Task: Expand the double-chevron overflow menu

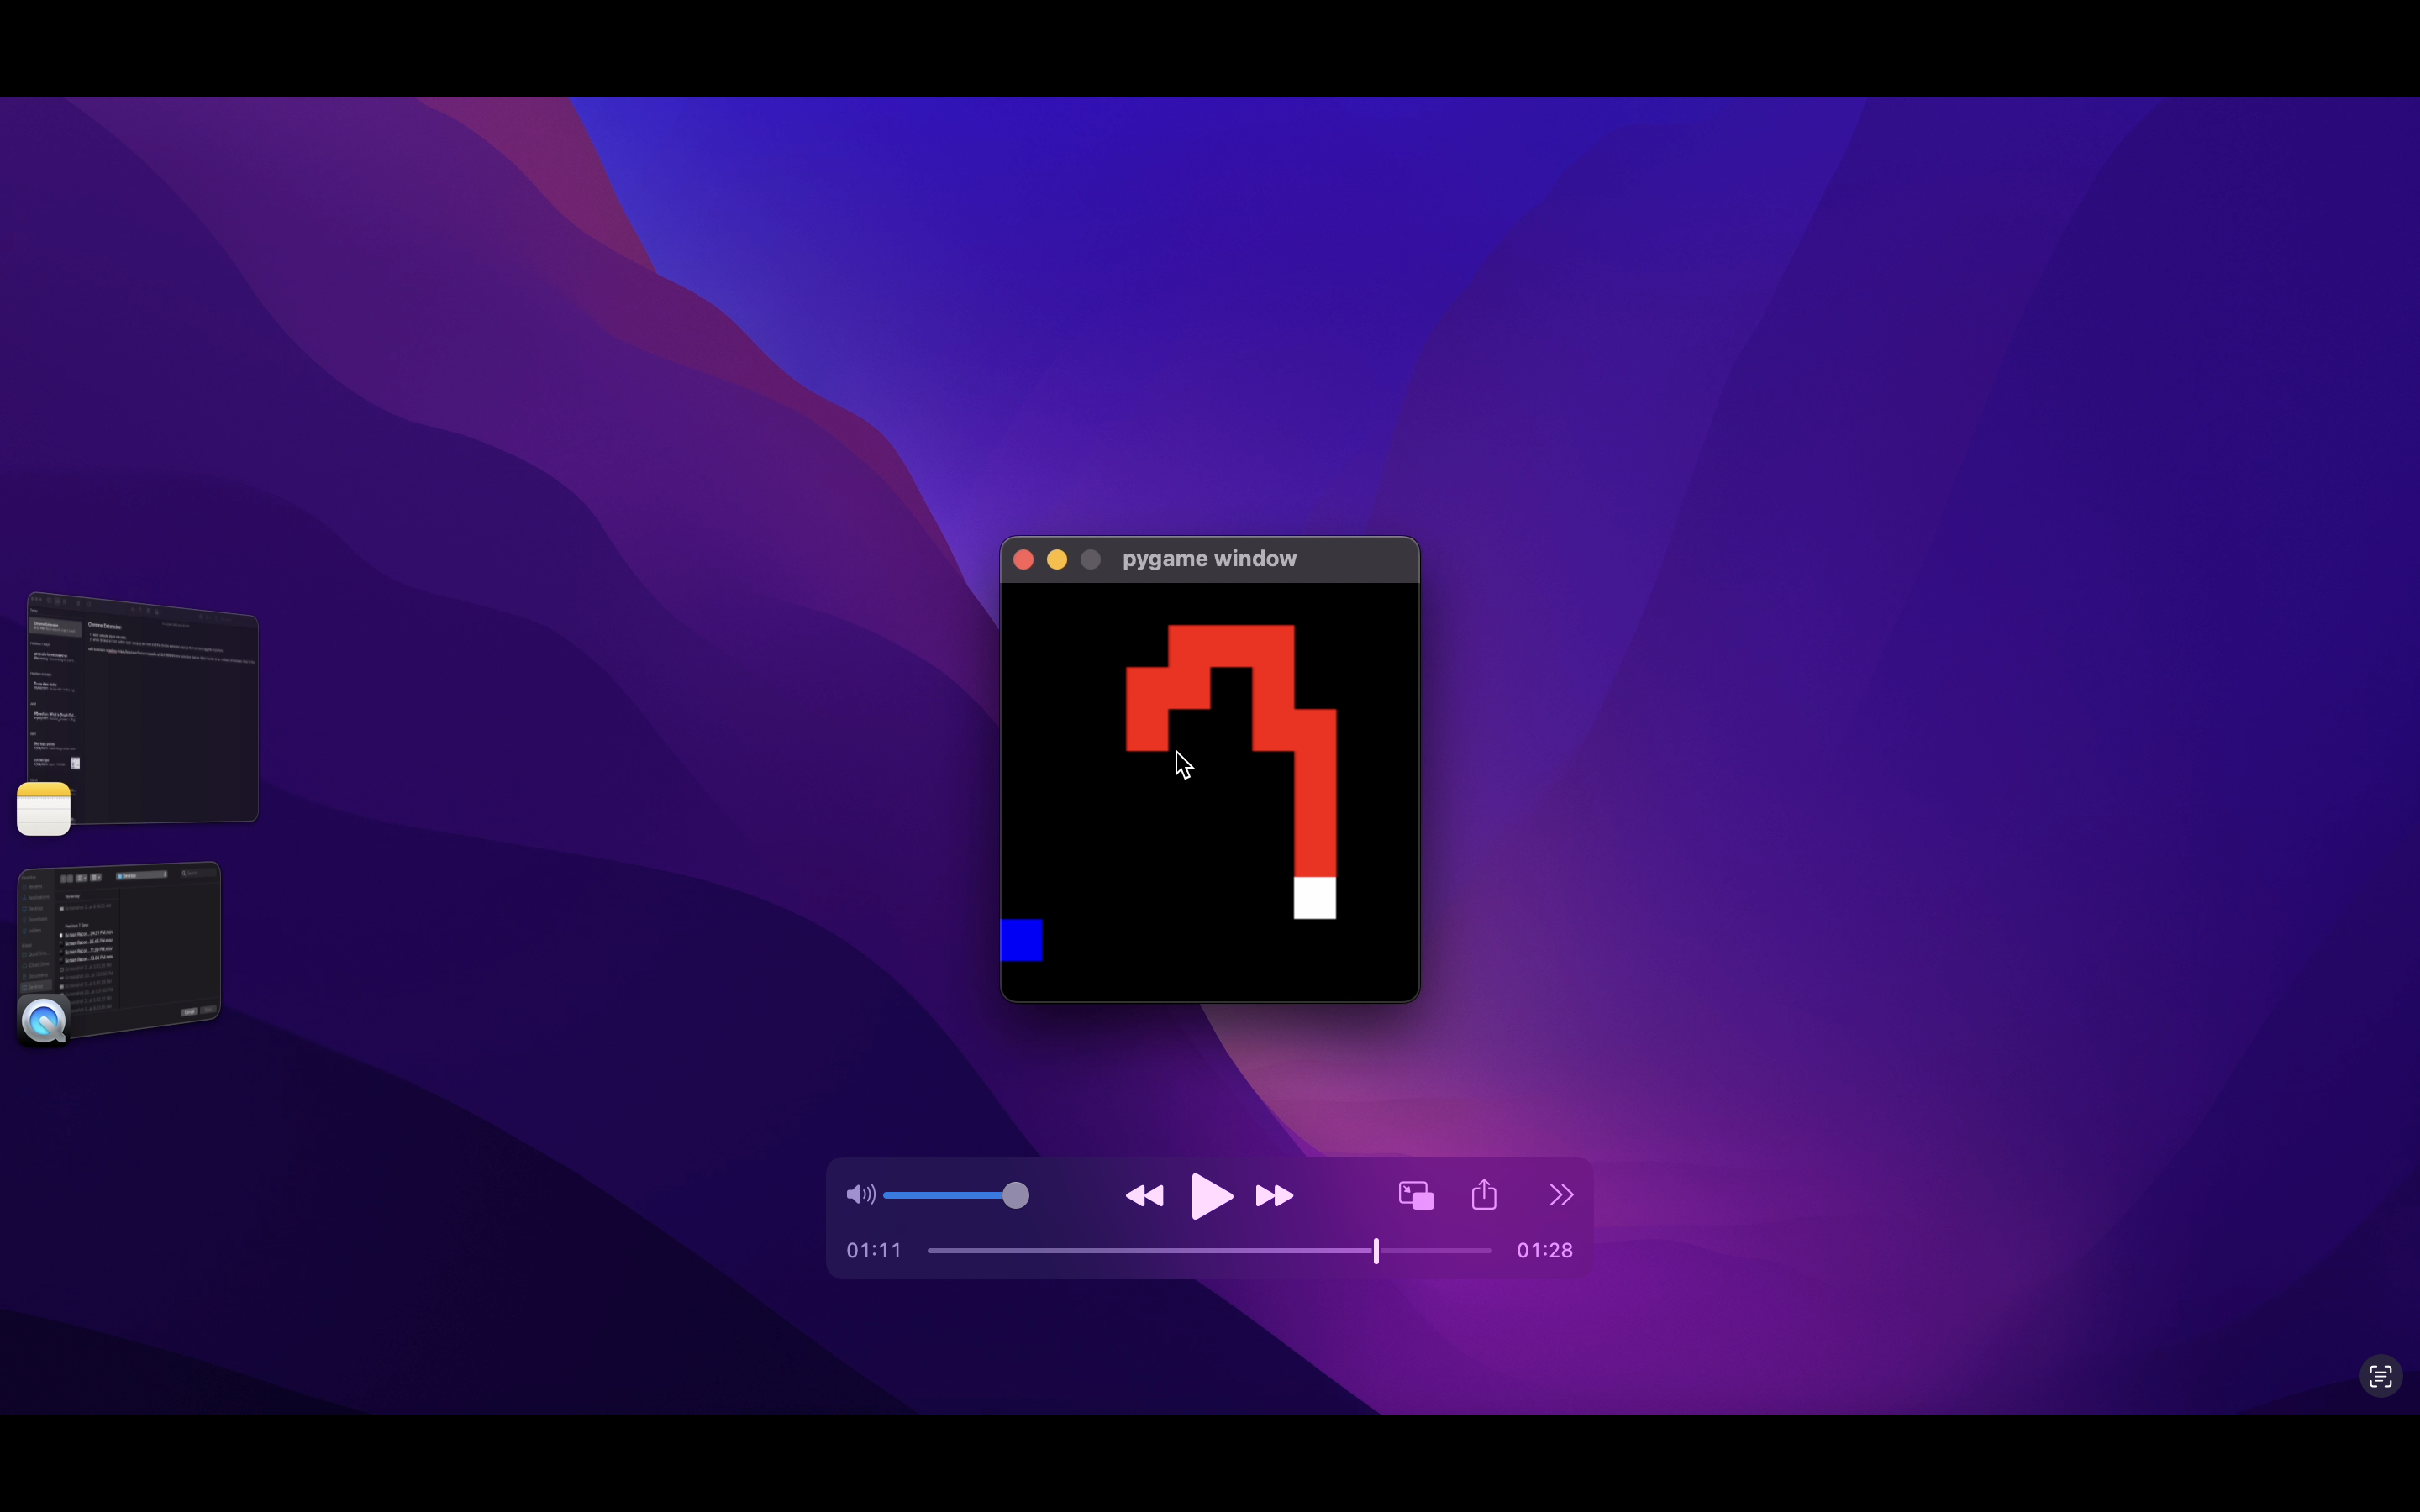Action: click(x=1561, y=1195)
